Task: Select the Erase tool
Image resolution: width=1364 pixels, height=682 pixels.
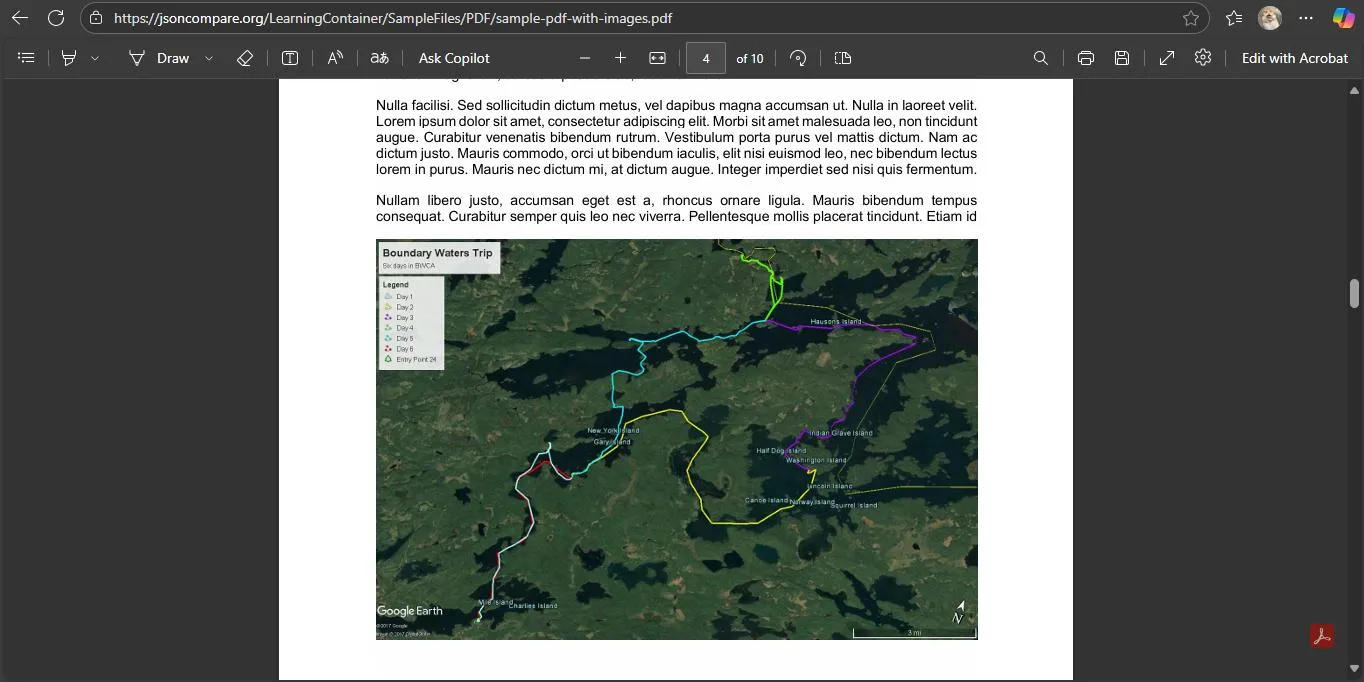Action: coord(245,58)
